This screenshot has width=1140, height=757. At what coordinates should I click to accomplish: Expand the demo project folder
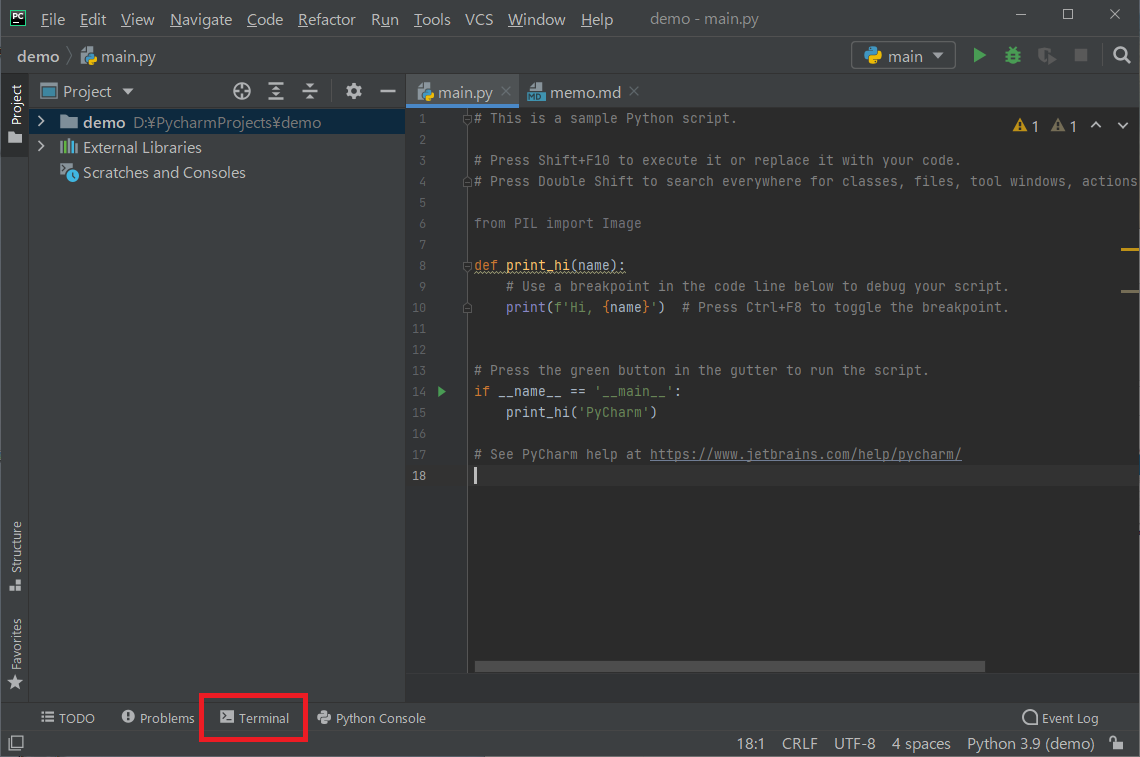(41, 121)
